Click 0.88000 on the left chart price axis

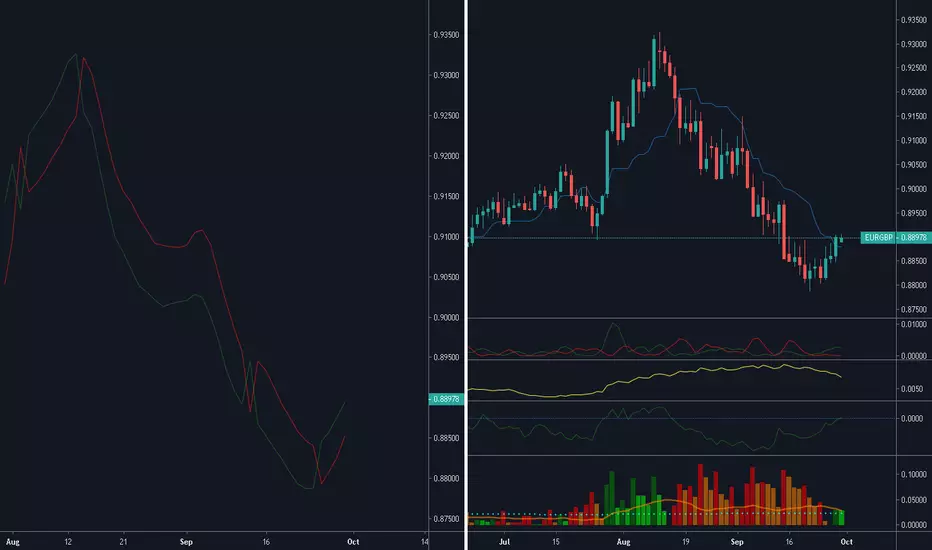(x=446, y=479)
